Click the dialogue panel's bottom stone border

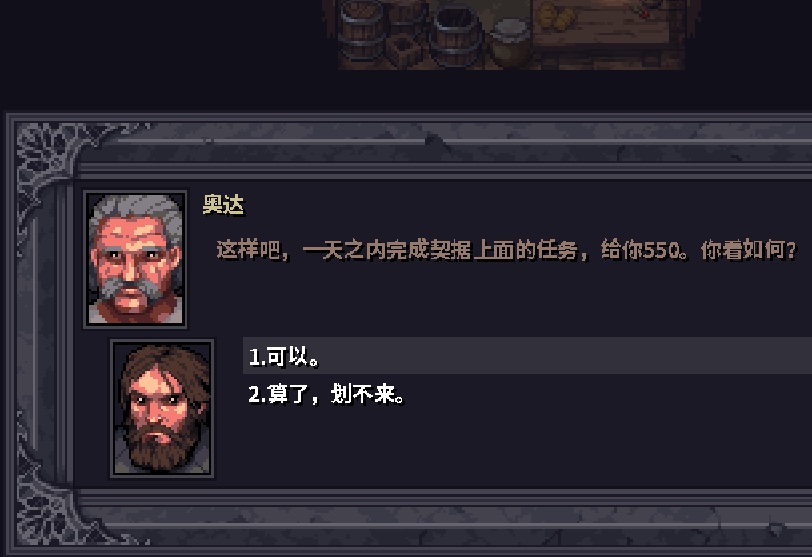[445, 518]
